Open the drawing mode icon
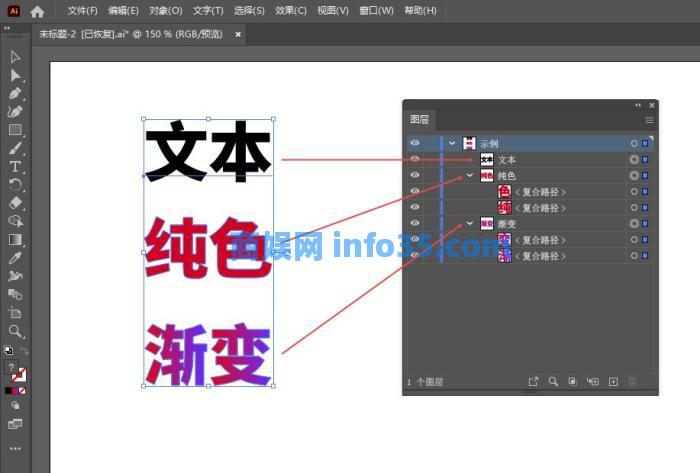Viewport: 700px width, 473px height. (x=15, y=405)
